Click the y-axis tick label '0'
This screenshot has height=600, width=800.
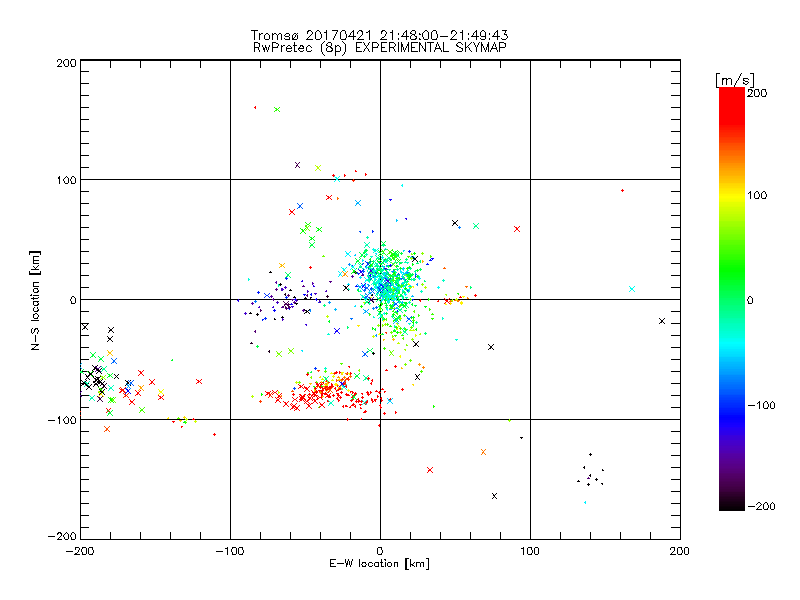tap(73, 300)
